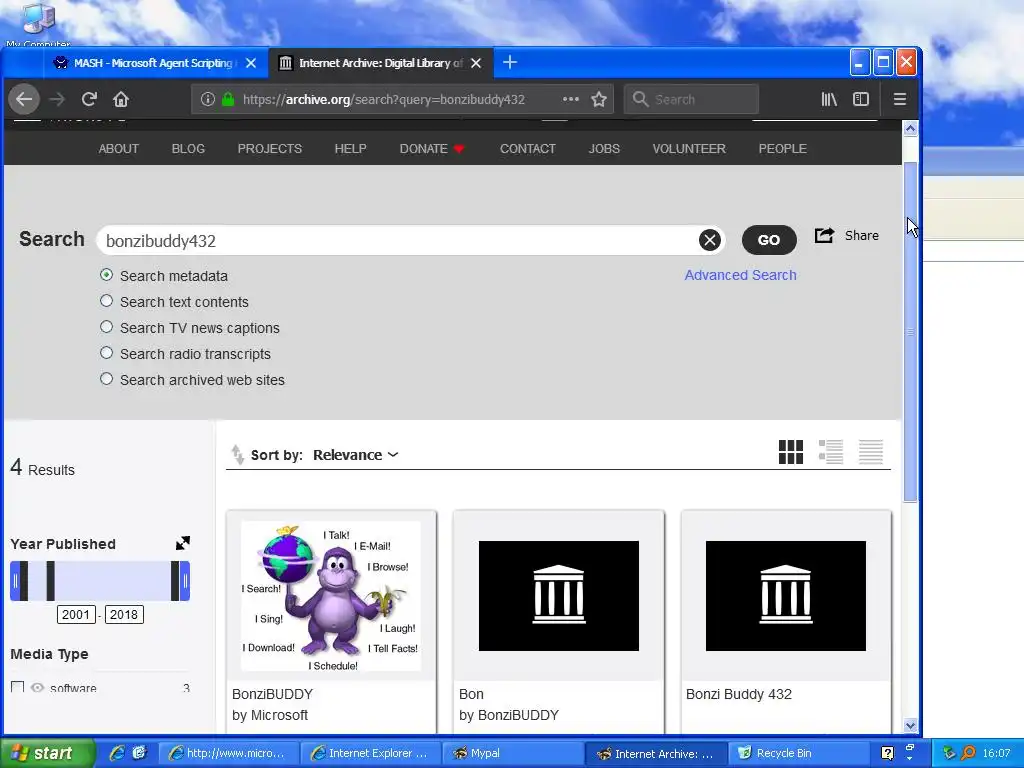Click the browser forward arrow

coord(57,99)
